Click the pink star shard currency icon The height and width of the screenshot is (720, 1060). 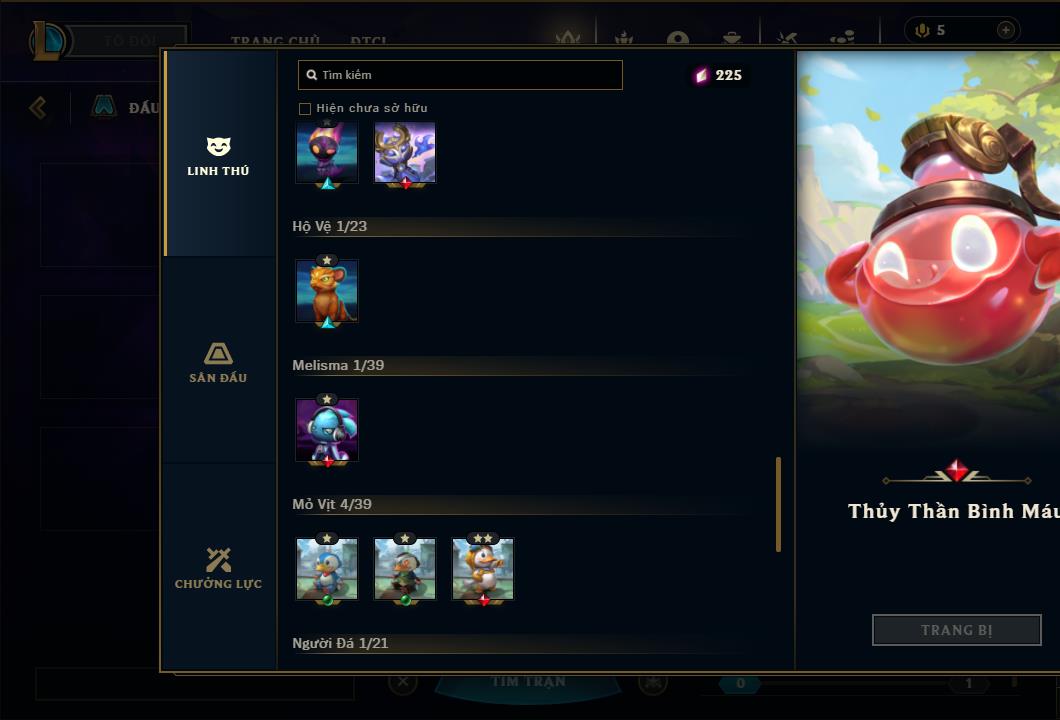pos(701,75)
